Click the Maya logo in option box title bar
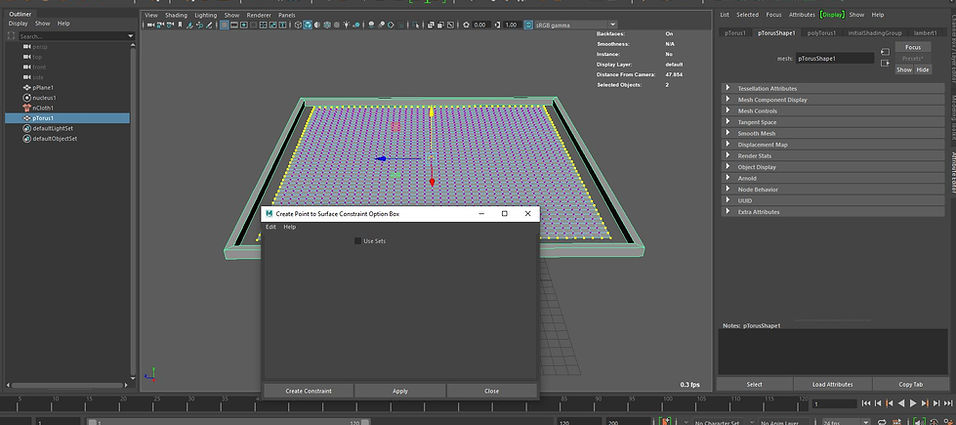This screenshot has height=425, width=956. [269, 214]
